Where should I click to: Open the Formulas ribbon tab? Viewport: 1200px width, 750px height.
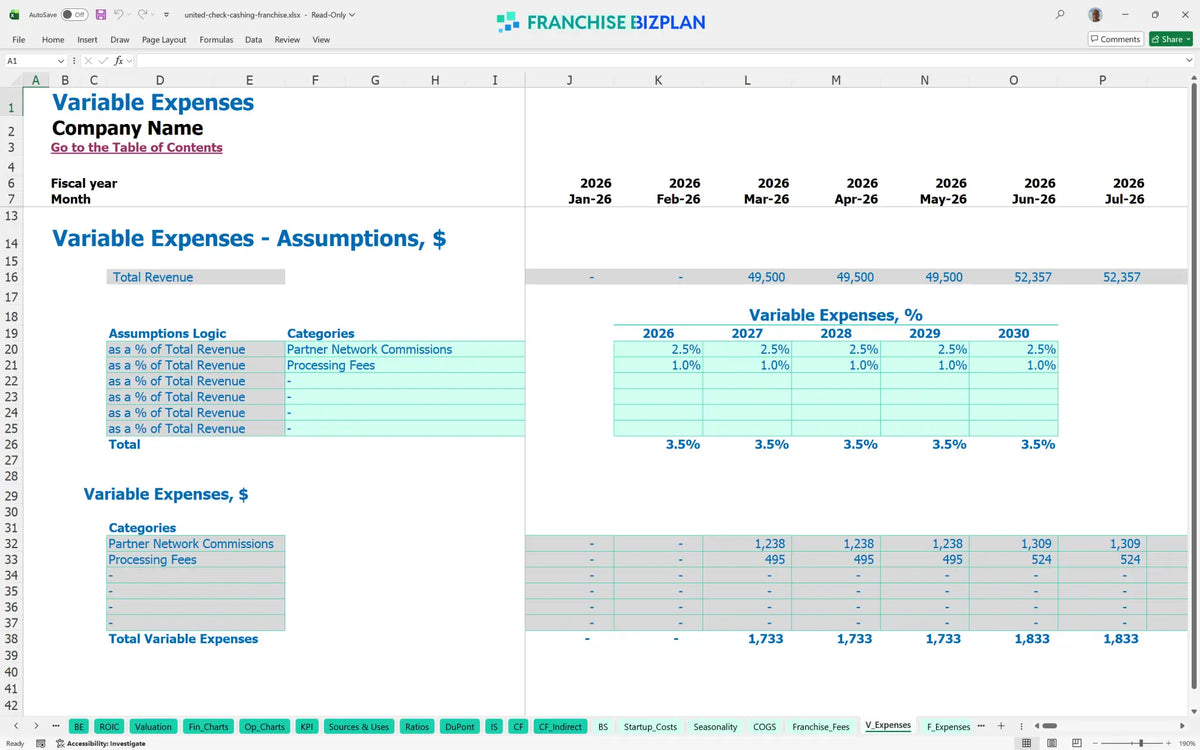(x=216, y=40)
